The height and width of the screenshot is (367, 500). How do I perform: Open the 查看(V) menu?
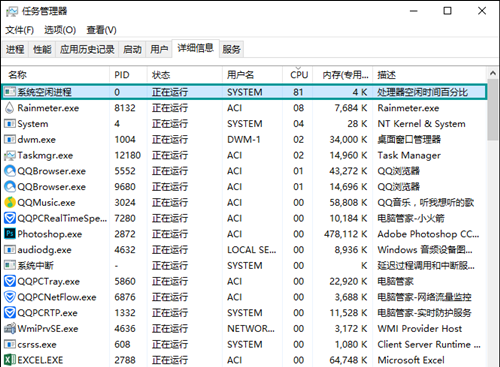(x=101, y=30)
